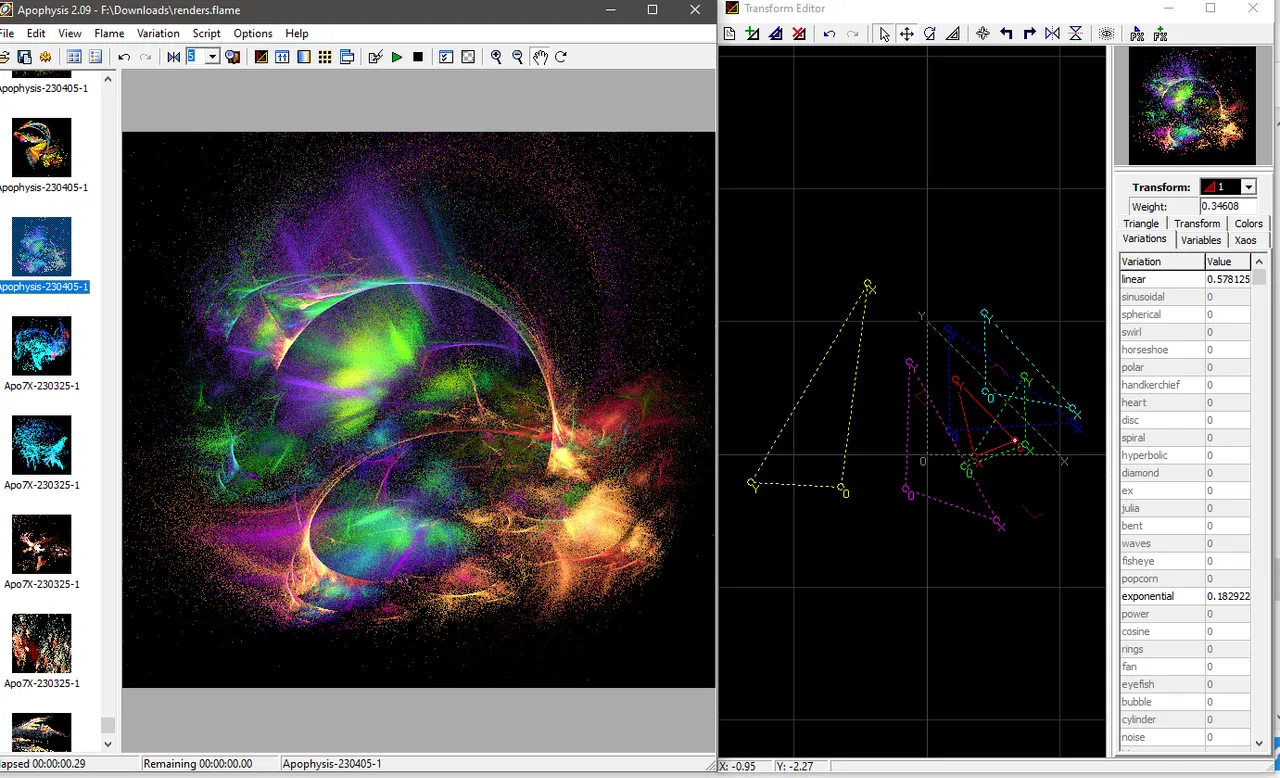Click the Variation column header
This screenshot has height=778, width=1280.
[1162, 261]
